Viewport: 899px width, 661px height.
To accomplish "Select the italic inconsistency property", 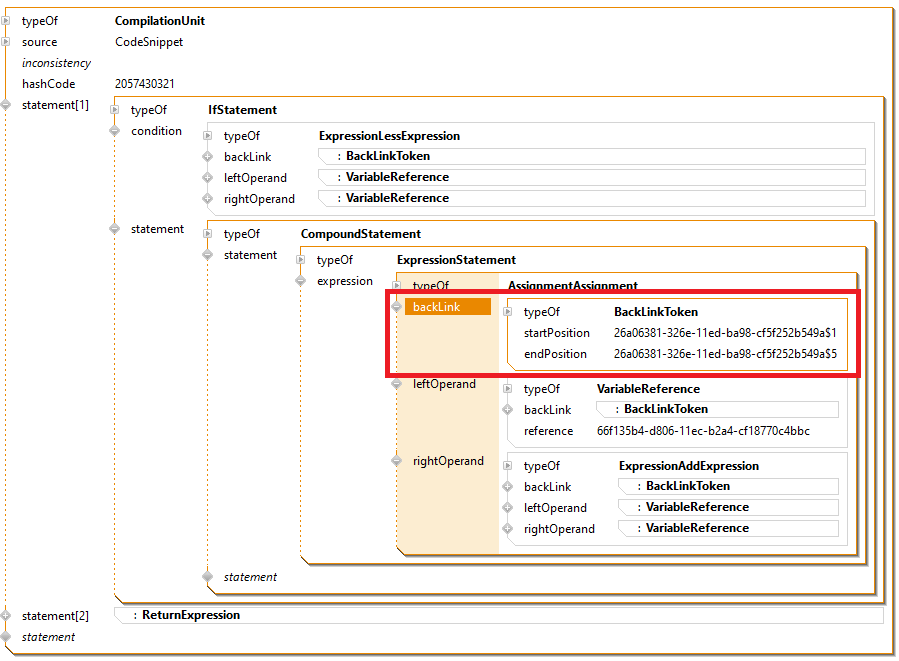I will coord(56,63).
